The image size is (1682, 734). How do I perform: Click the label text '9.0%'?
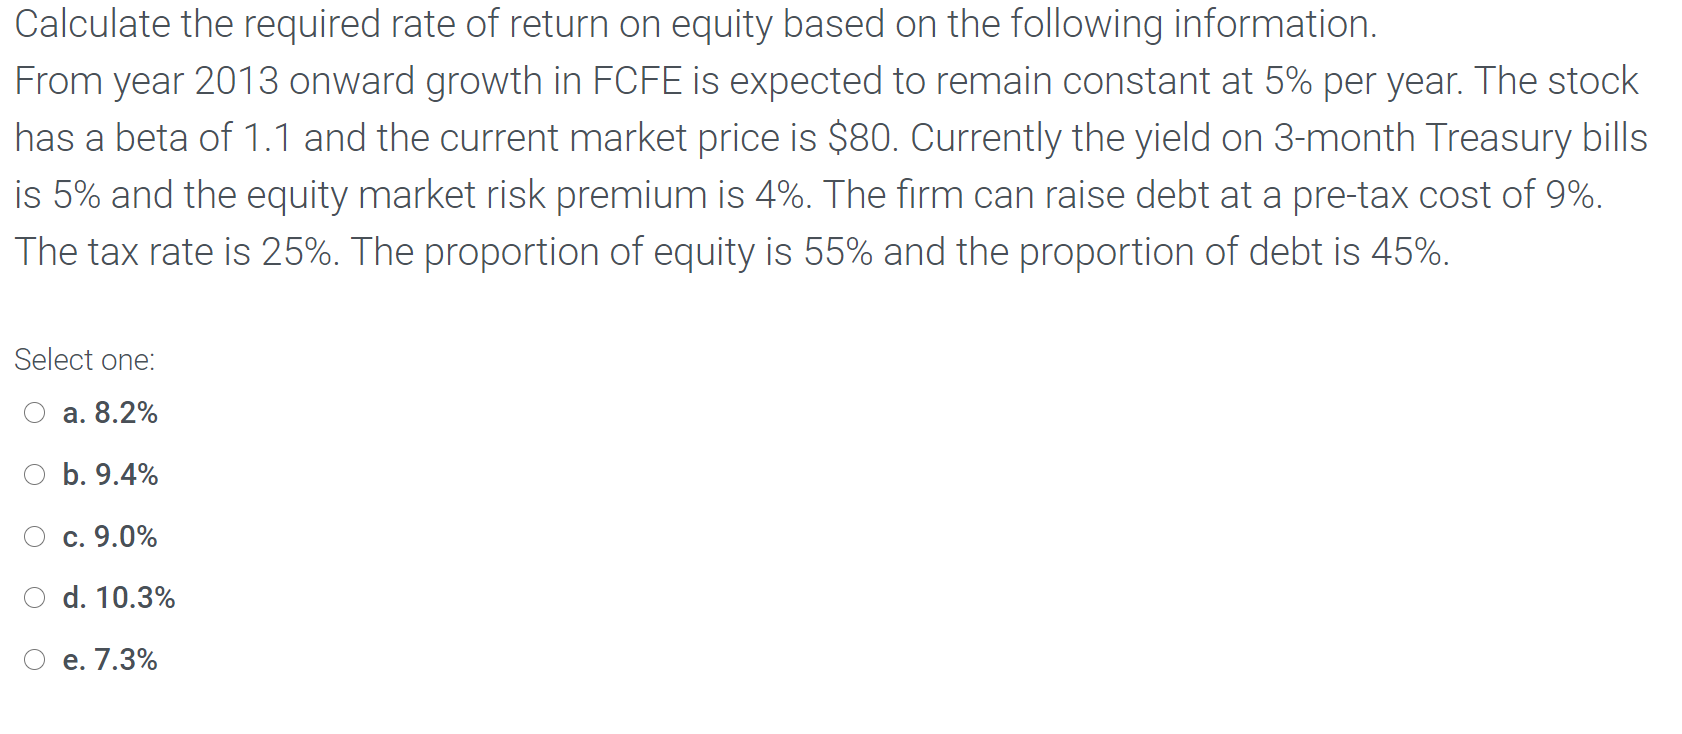point(126,536)
